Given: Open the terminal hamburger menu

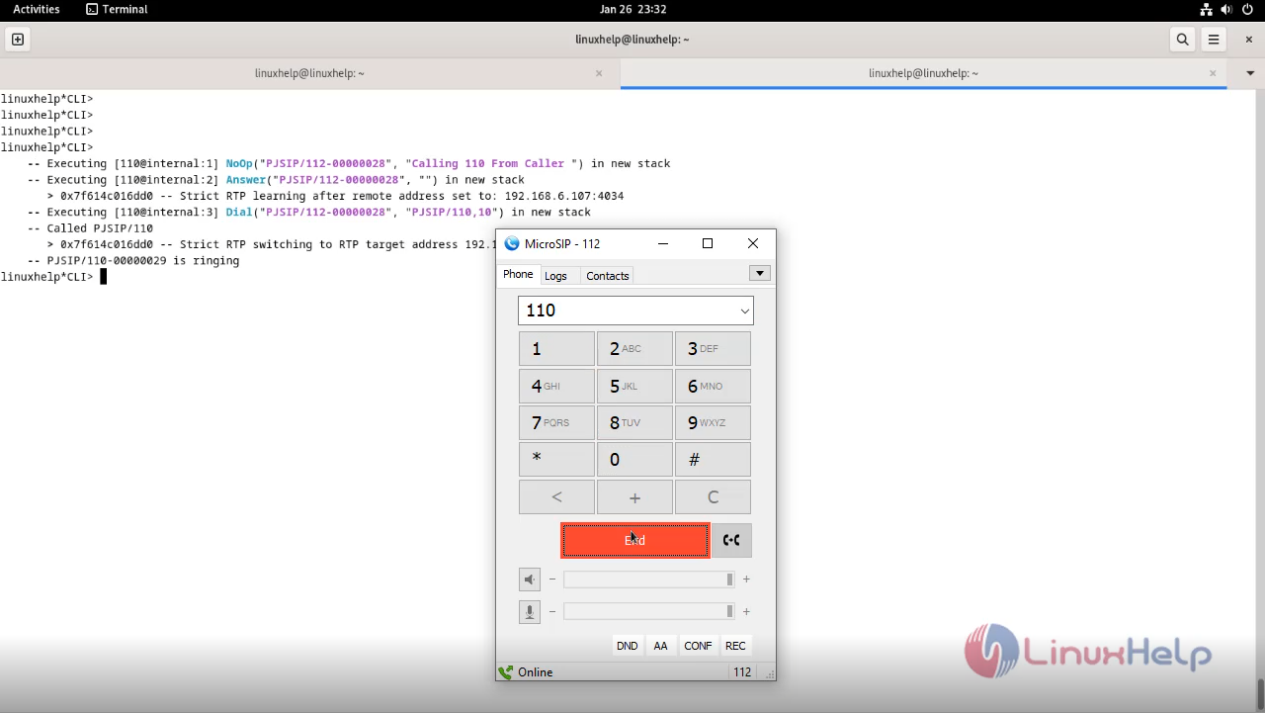Looking at the screenshot, I should click(1214, 39).
